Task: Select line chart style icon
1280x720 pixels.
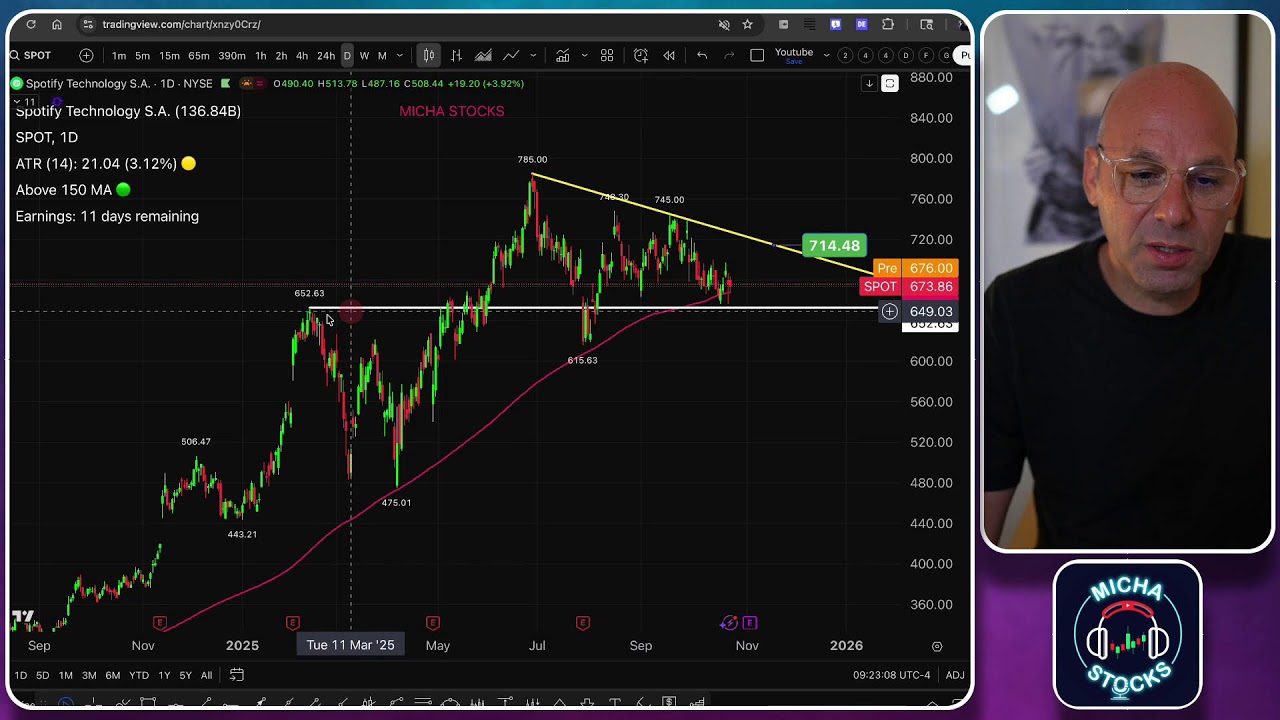Action: tap(511, 55)
